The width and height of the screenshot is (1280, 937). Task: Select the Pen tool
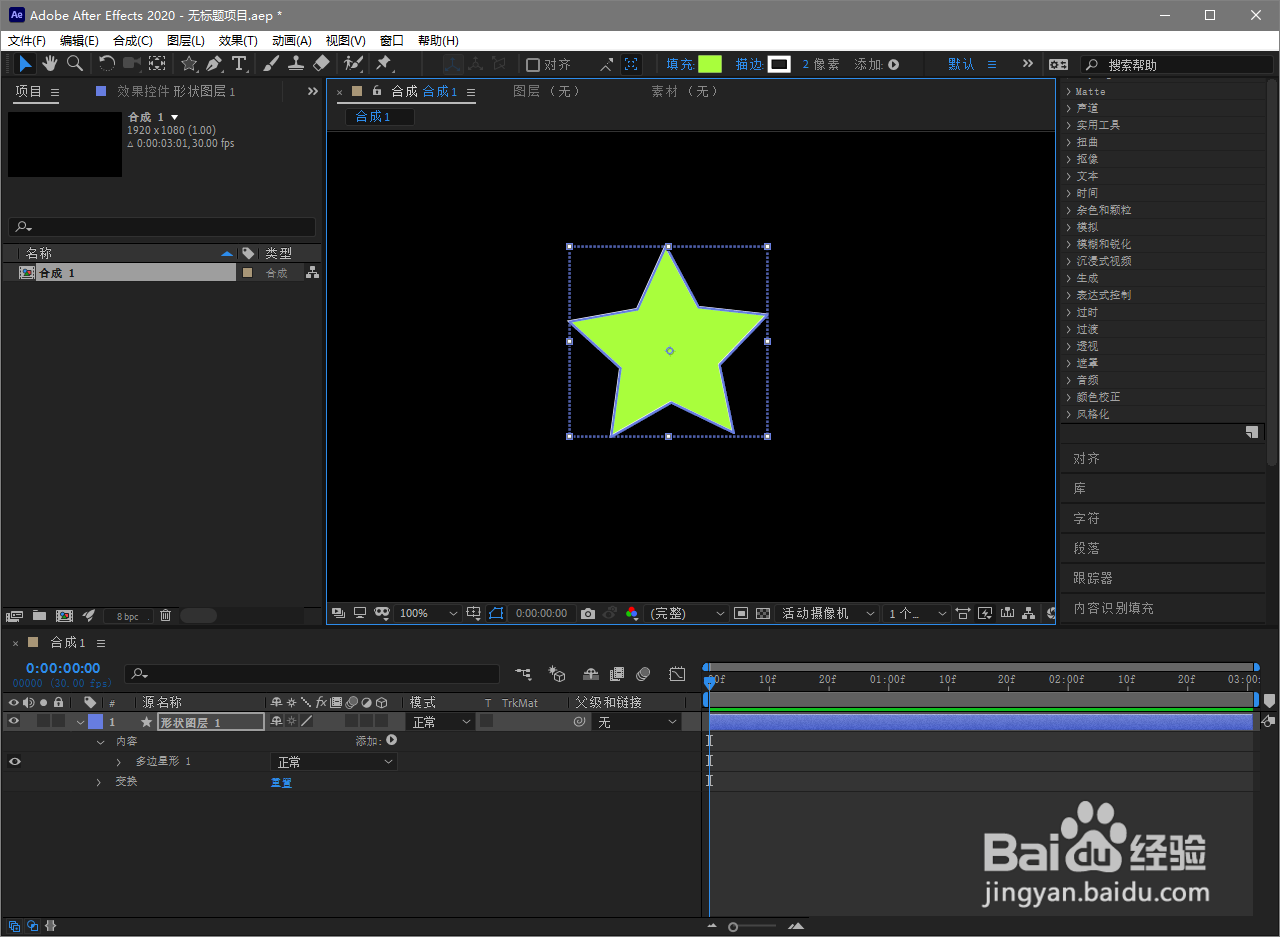click(214, 64)
